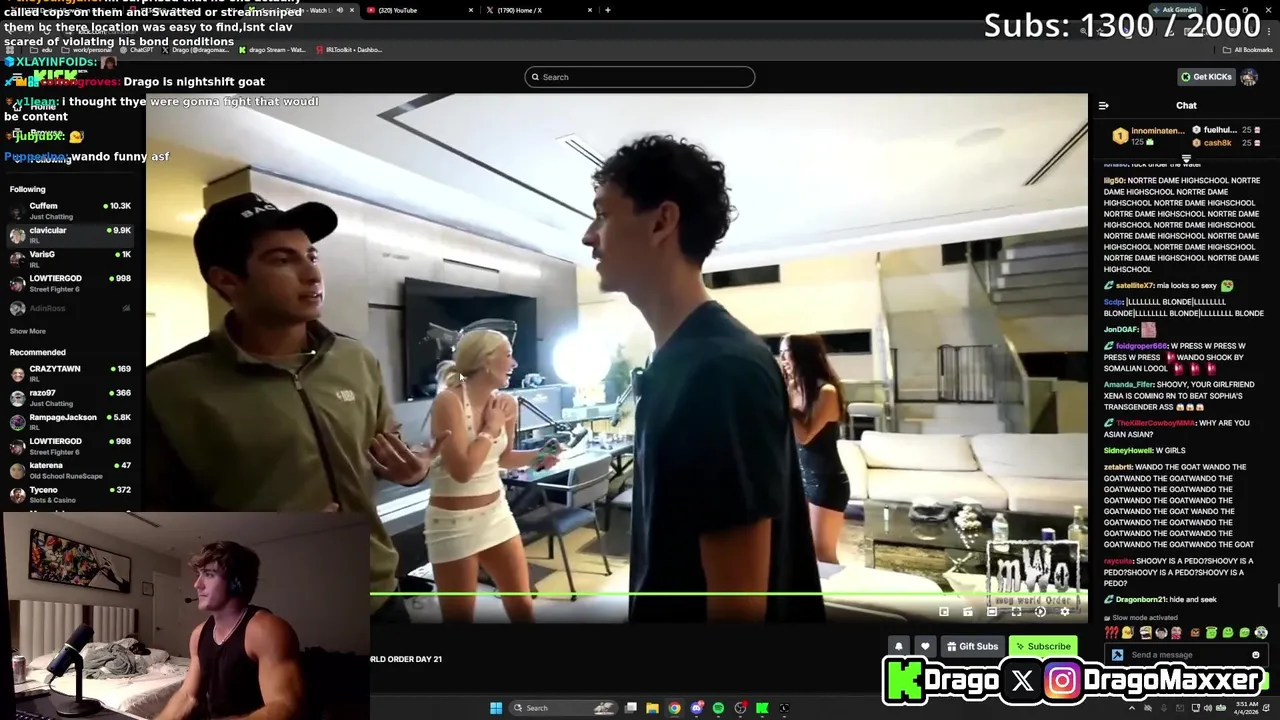The width and height of the screenshot is (1280, 720).
Task: Open the Windows Start menu
Action: coord(496,708)
